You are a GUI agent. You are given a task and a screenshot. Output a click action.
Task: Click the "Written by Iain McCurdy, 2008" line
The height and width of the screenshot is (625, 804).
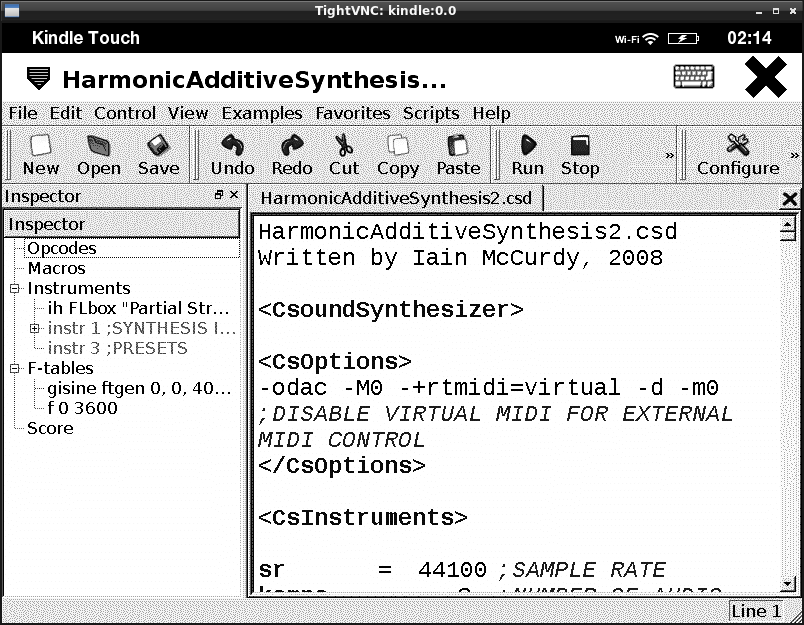[460, 258]
